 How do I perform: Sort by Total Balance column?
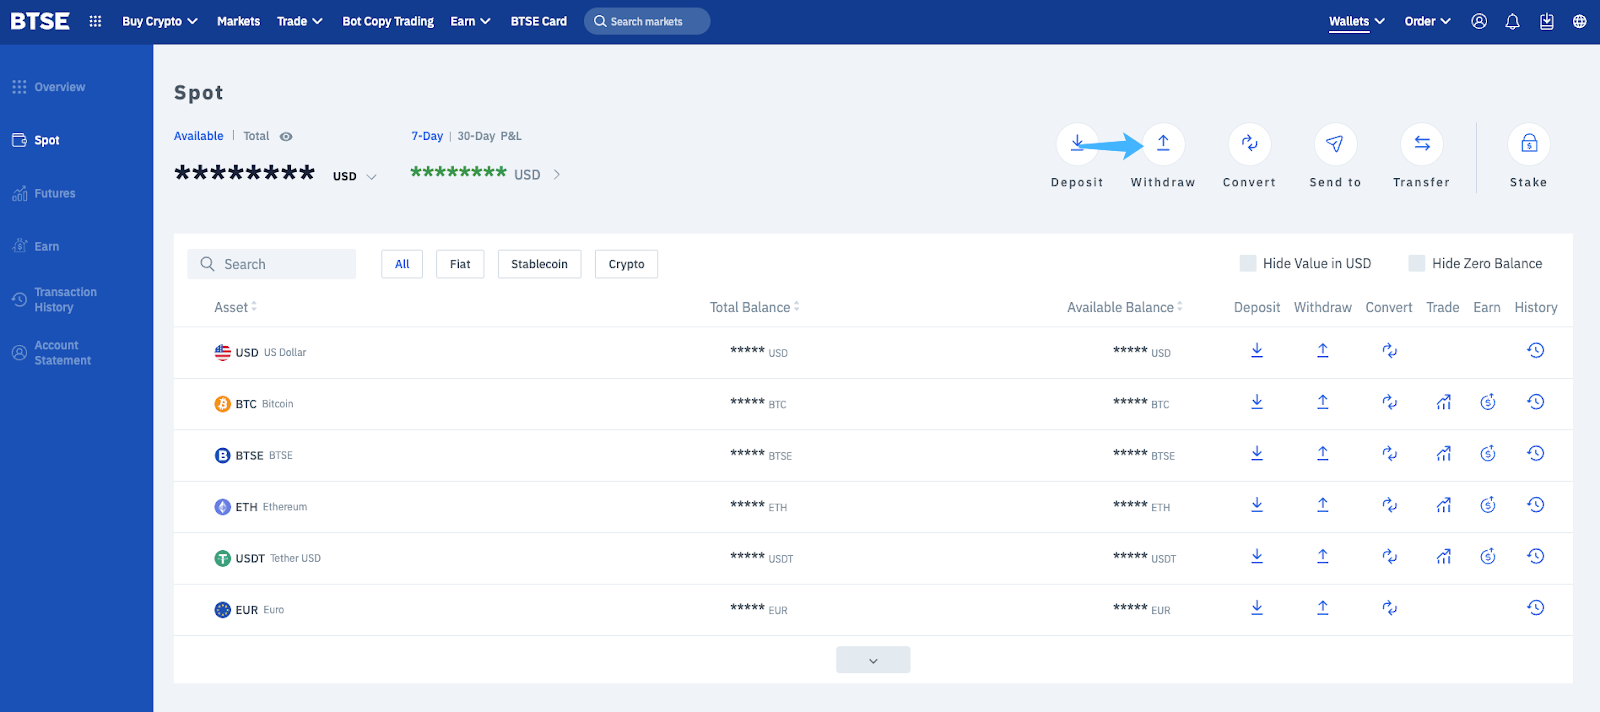pos(755,307)
